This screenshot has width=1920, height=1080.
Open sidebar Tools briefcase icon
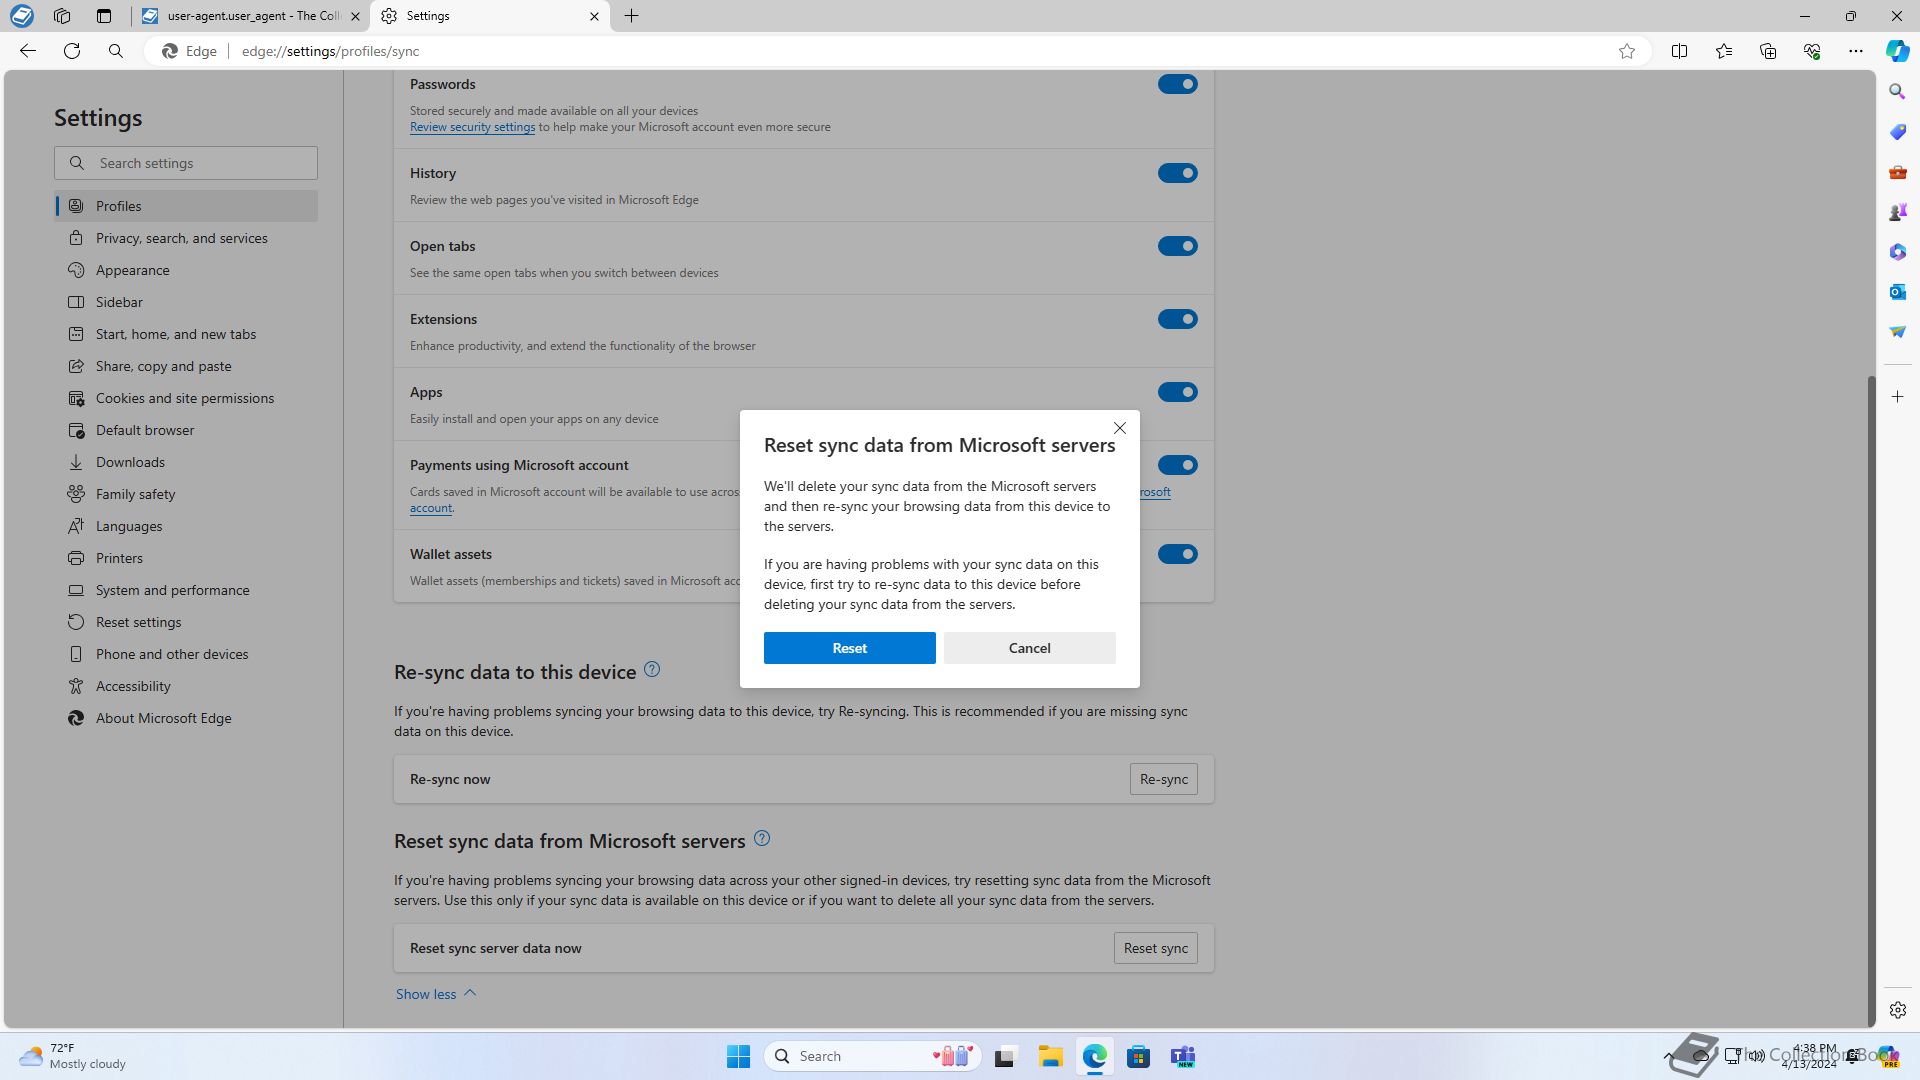click(1897, 172)
